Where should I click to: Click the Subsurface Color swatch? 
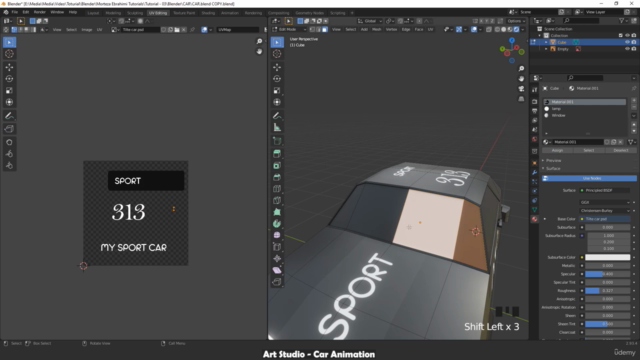coord(608,258)
